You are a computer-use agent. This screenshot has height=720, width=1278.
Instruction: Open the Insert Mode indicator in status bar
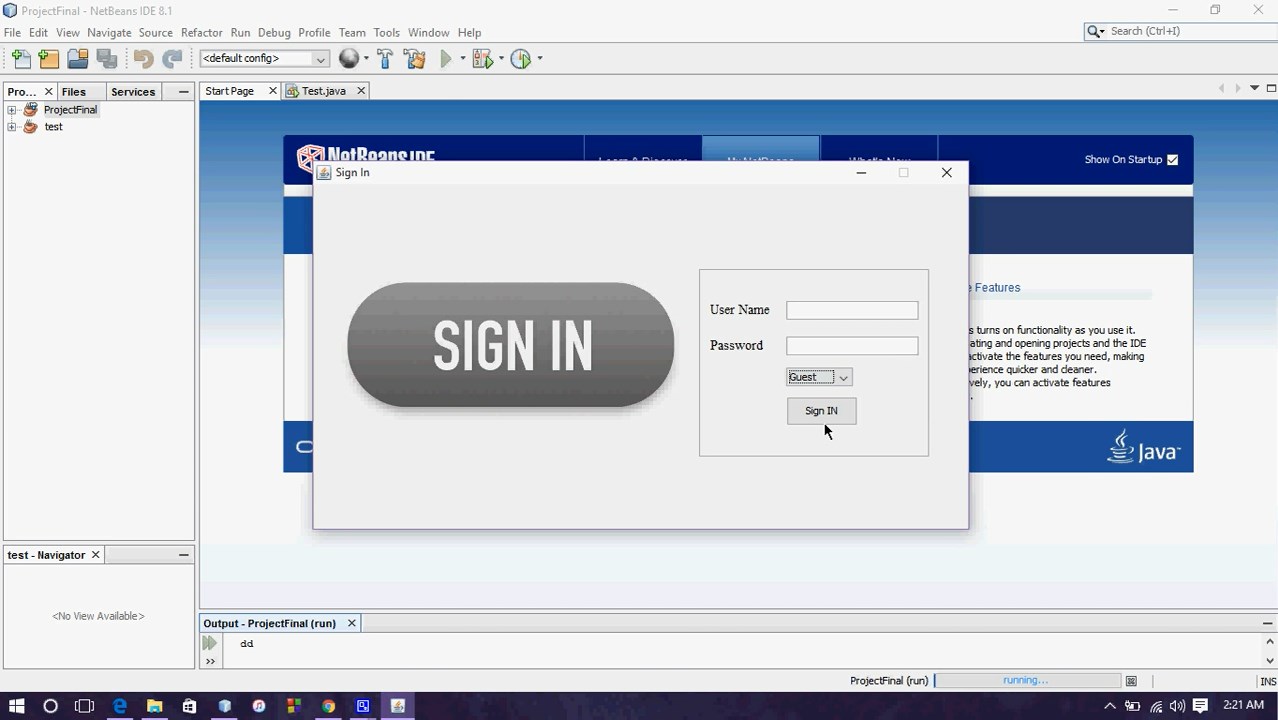[x=1265, y=680]
